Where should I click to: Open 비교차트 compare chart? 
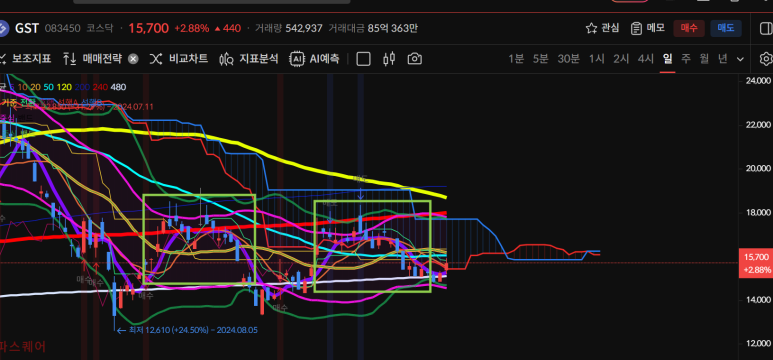point(178,59)
